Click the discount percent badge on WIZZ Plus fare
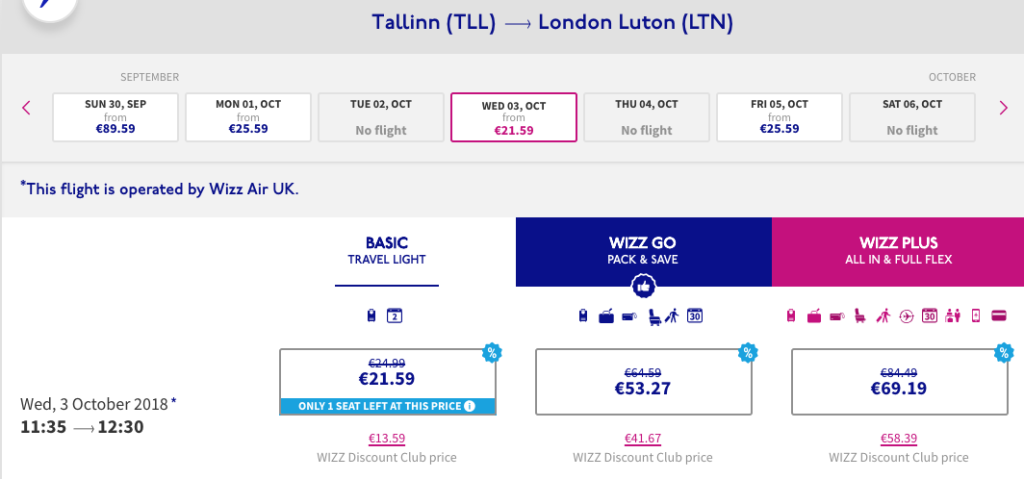Screen dimensions: 1024x479 [1003, 352]
